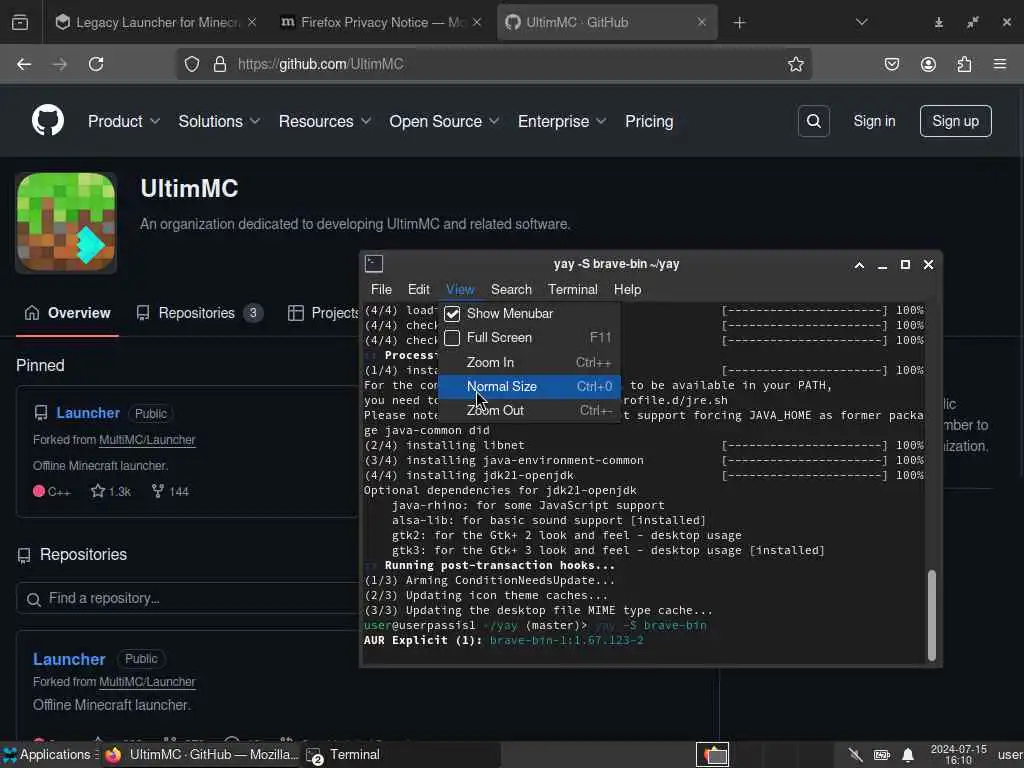
Task: Click the UltimMC organization avatar
Action: [x=66, y=222]
